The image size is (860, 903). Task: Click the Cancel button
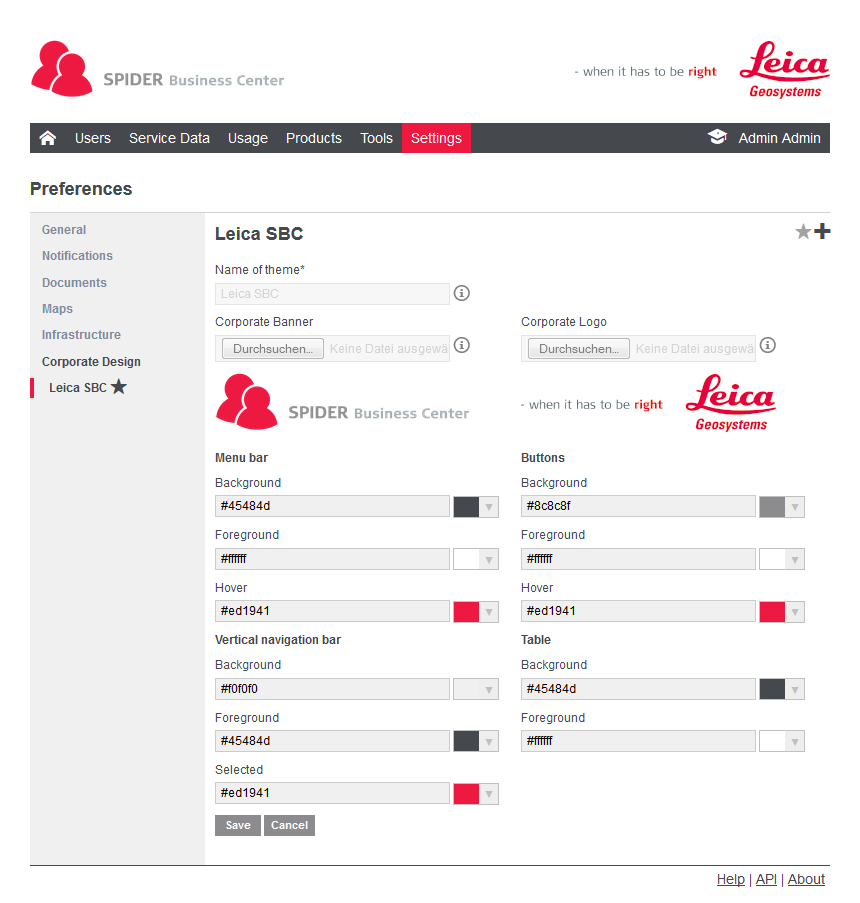(x=289, y=825)
